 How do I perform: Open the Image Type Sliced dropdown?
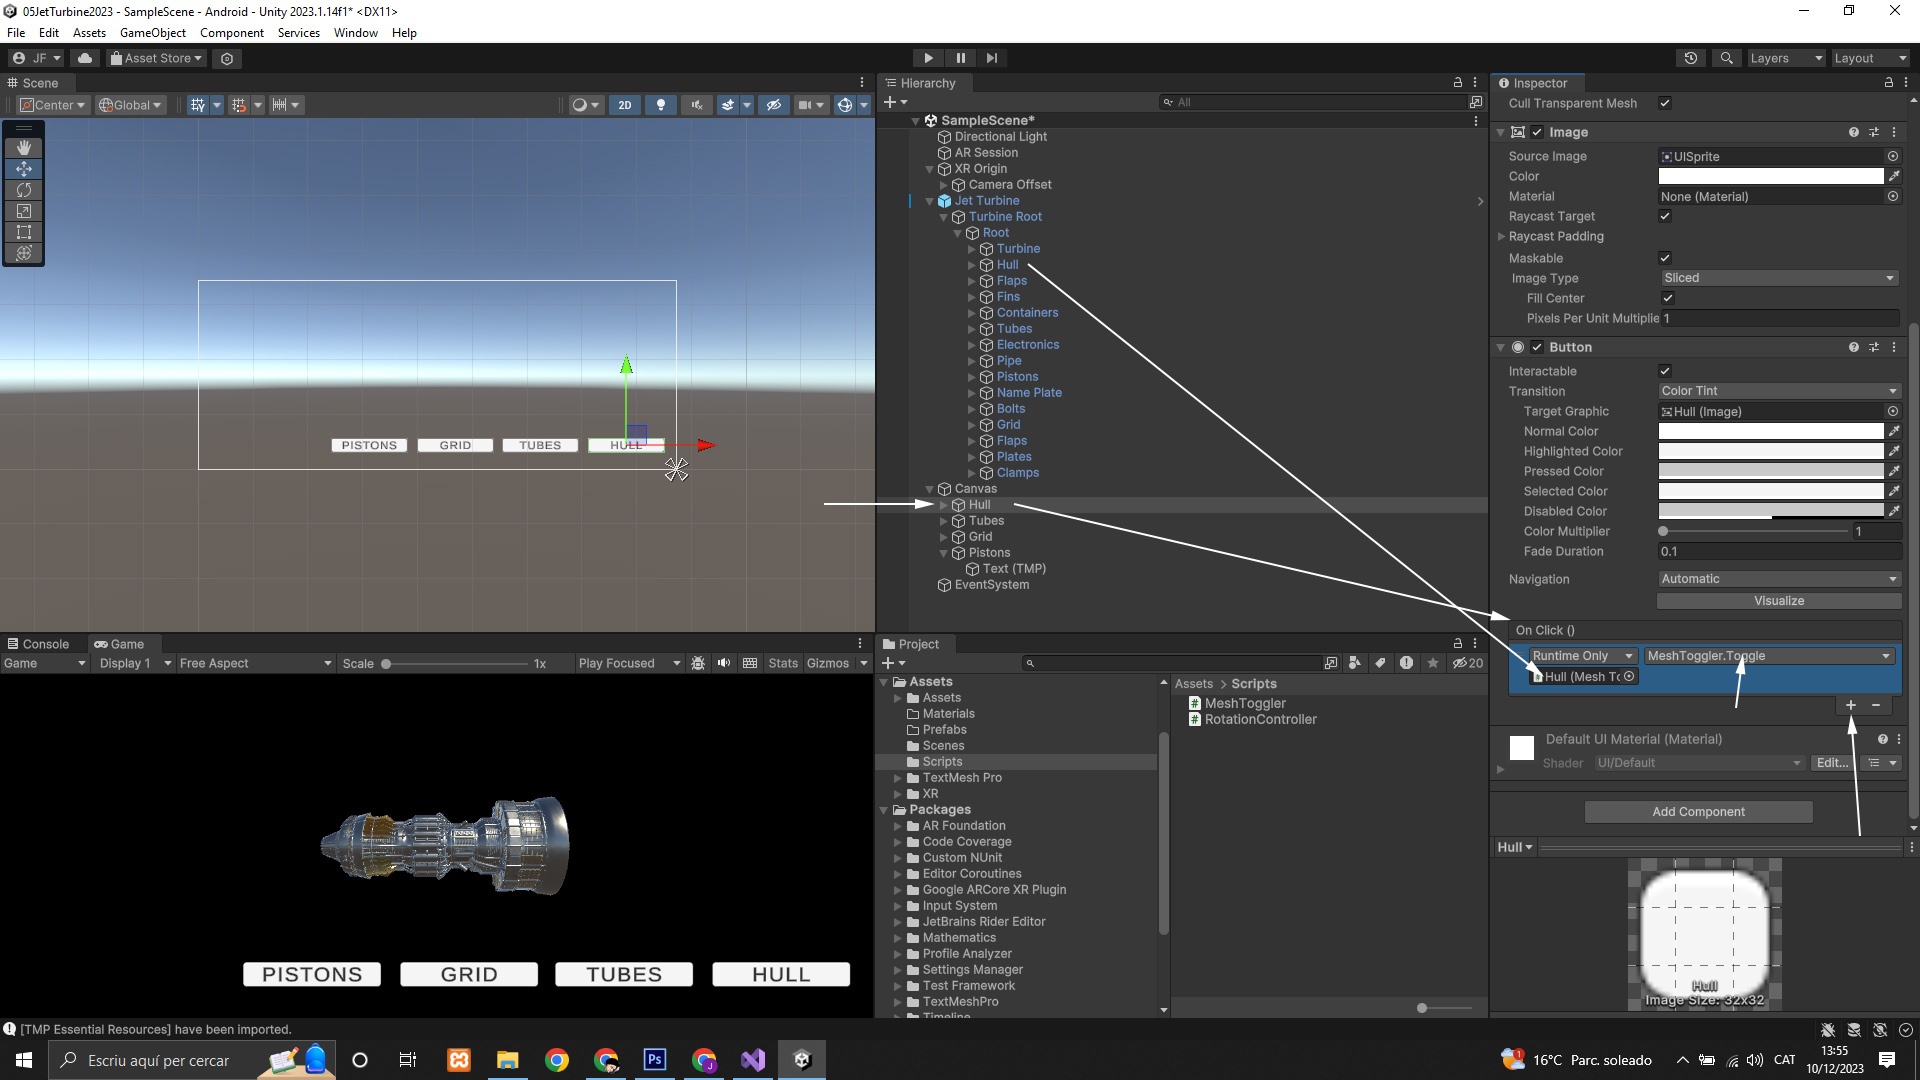tap(1778, 278)
